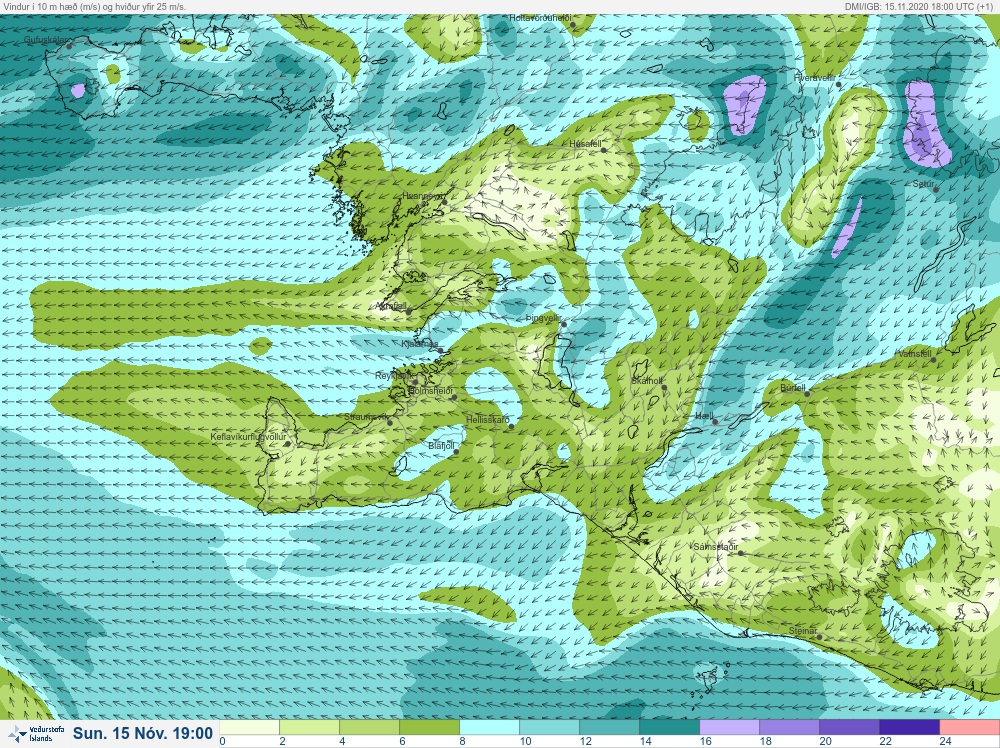1000x748 pixels.
Task: Click the 'Sun. 15 Nóv. 19:00' forecast time label
Action: pyautogui.click(x=143, y=733)
